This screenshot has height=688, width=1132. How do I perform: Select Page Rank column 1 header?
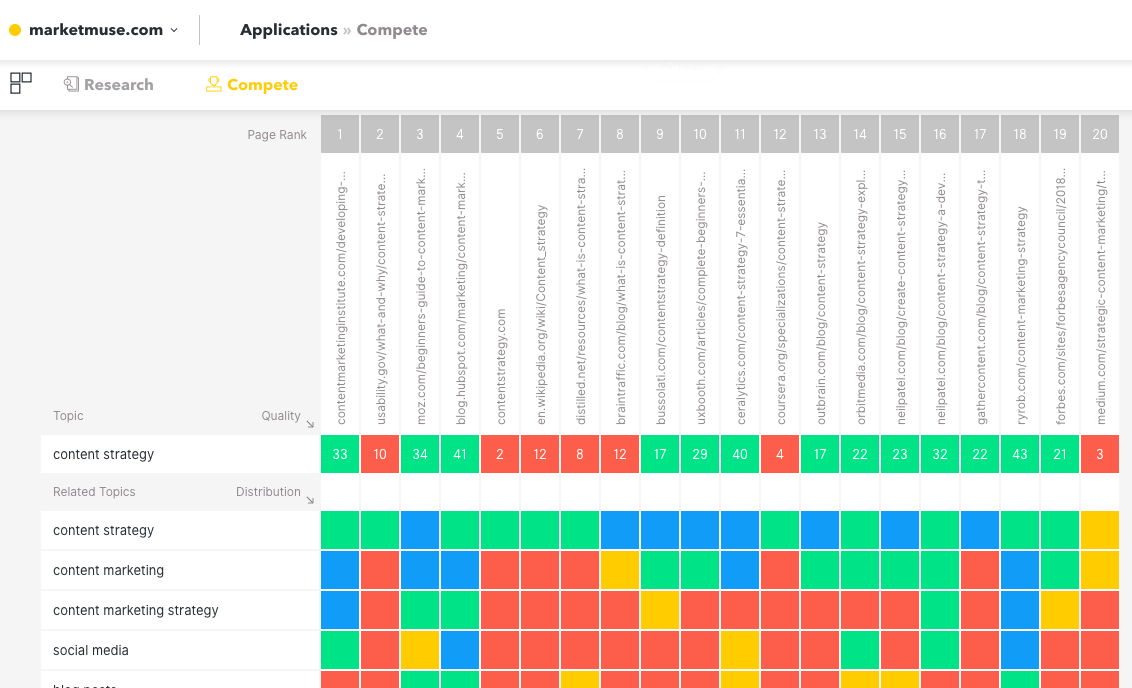(340, 134)
